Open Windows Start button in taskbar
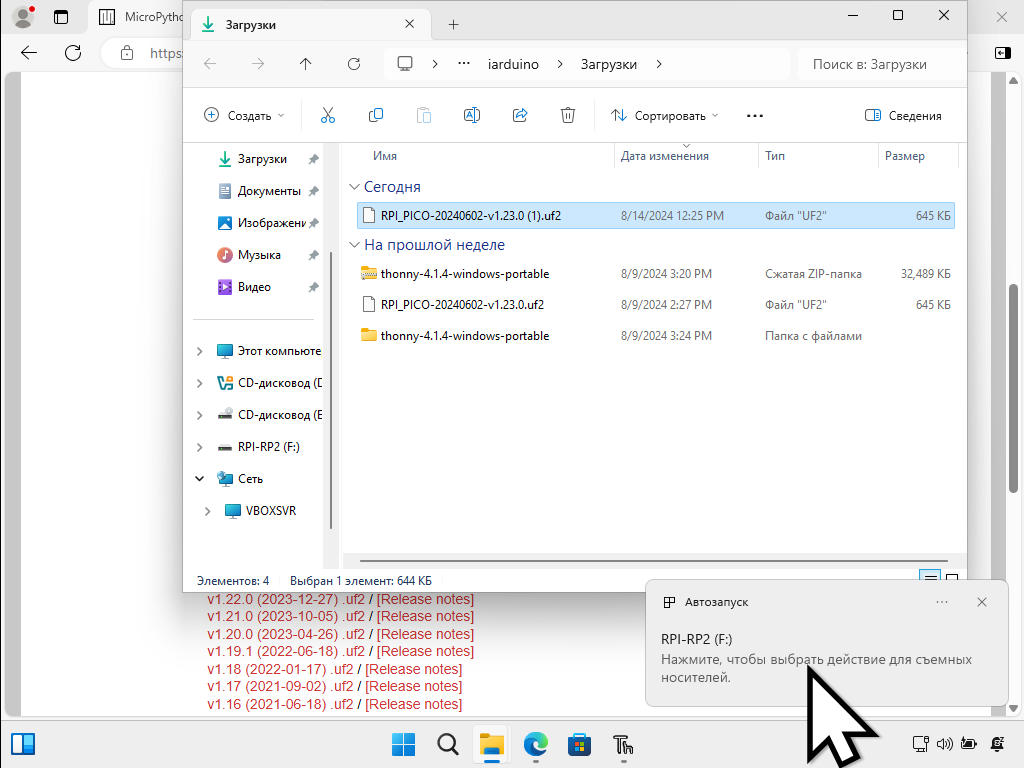This screenshot has height=768, width=1024. pyautogui.click(x=403, y=744)
